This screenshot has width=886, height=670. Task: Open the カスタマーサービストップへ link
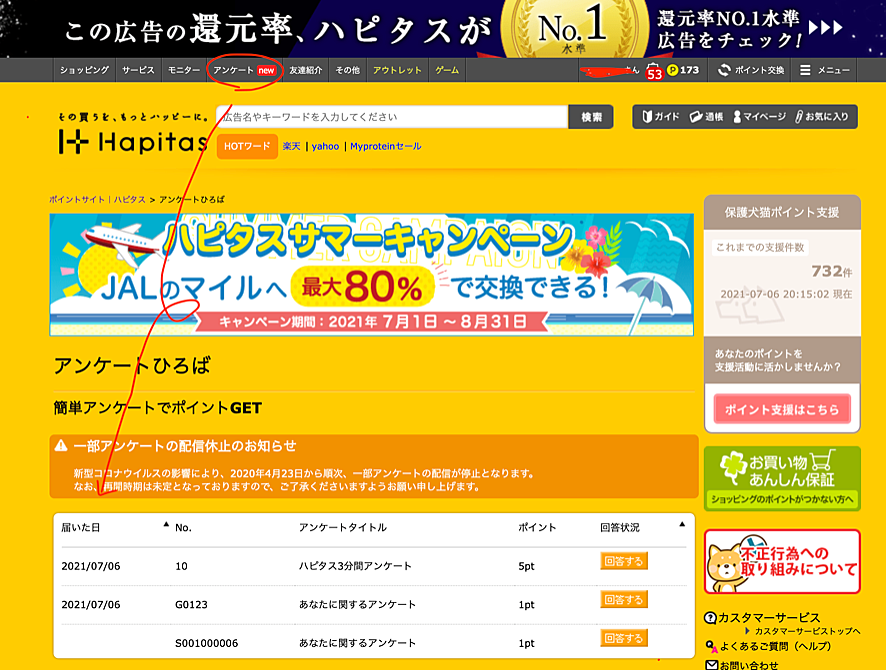click(x=807, y=631)
